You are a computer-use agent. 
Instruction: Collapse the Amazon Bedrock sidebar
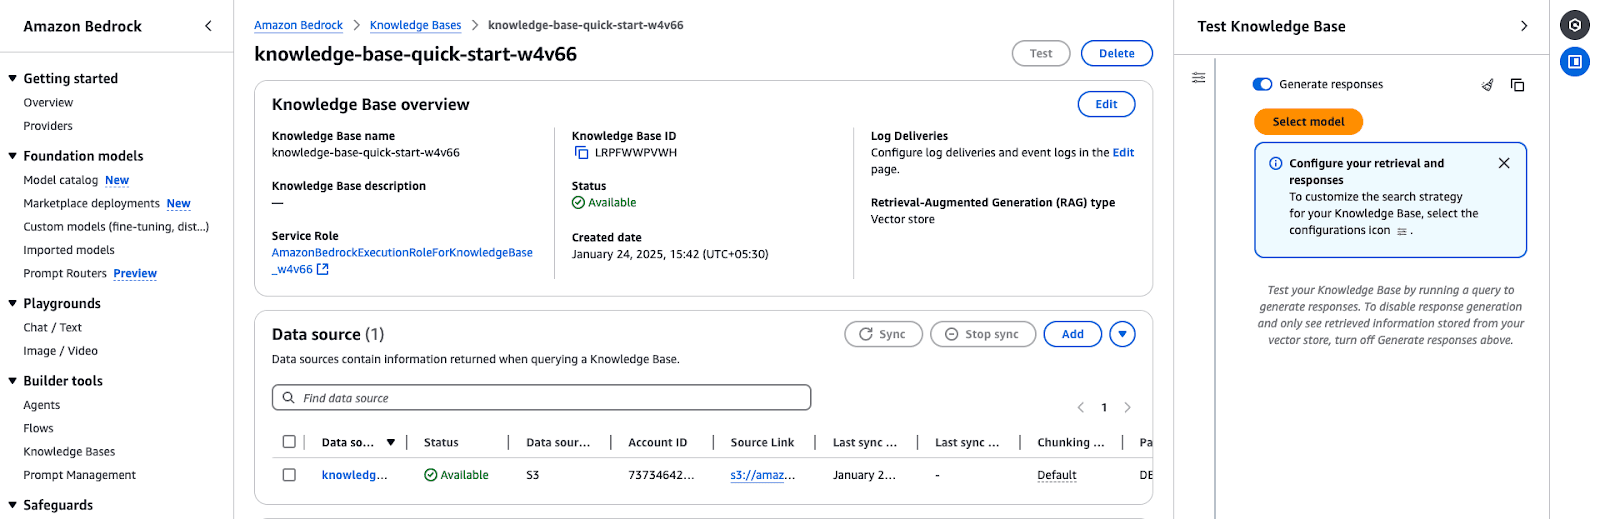(208, 26)
